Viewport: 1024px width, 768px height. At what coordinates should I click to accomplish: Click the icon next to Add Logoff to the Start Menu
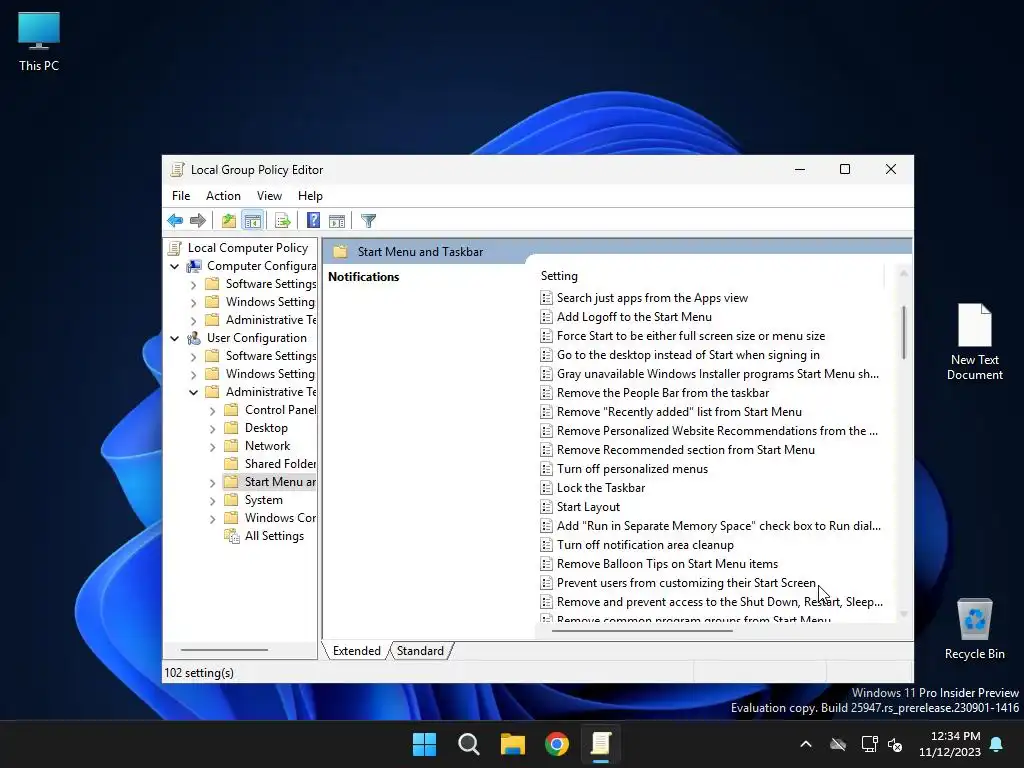[547, 317]
